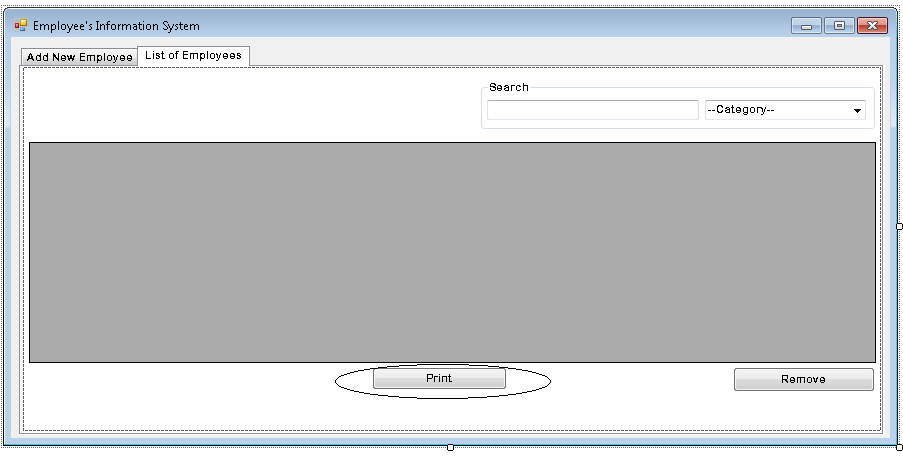Click the Employee's Information System title text

coord(116,26)
